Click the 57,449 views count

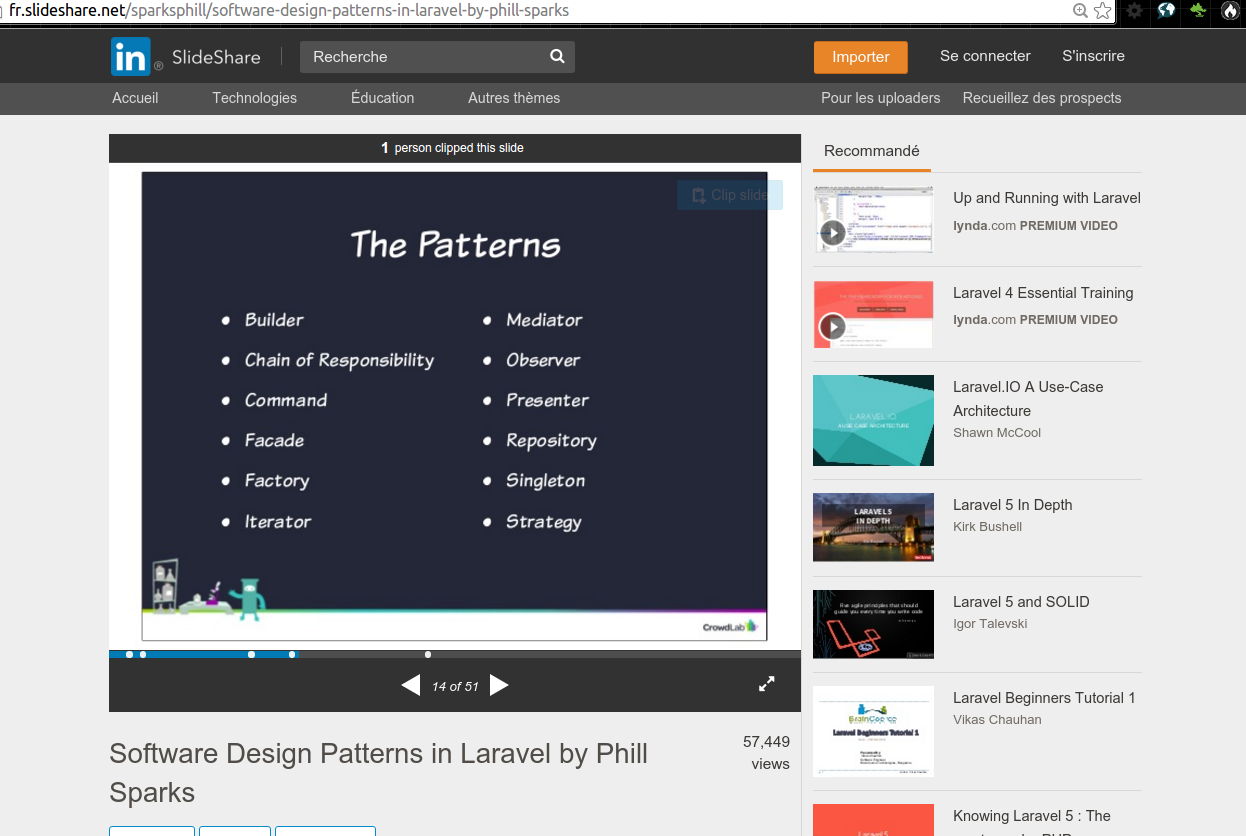[766, 753]
